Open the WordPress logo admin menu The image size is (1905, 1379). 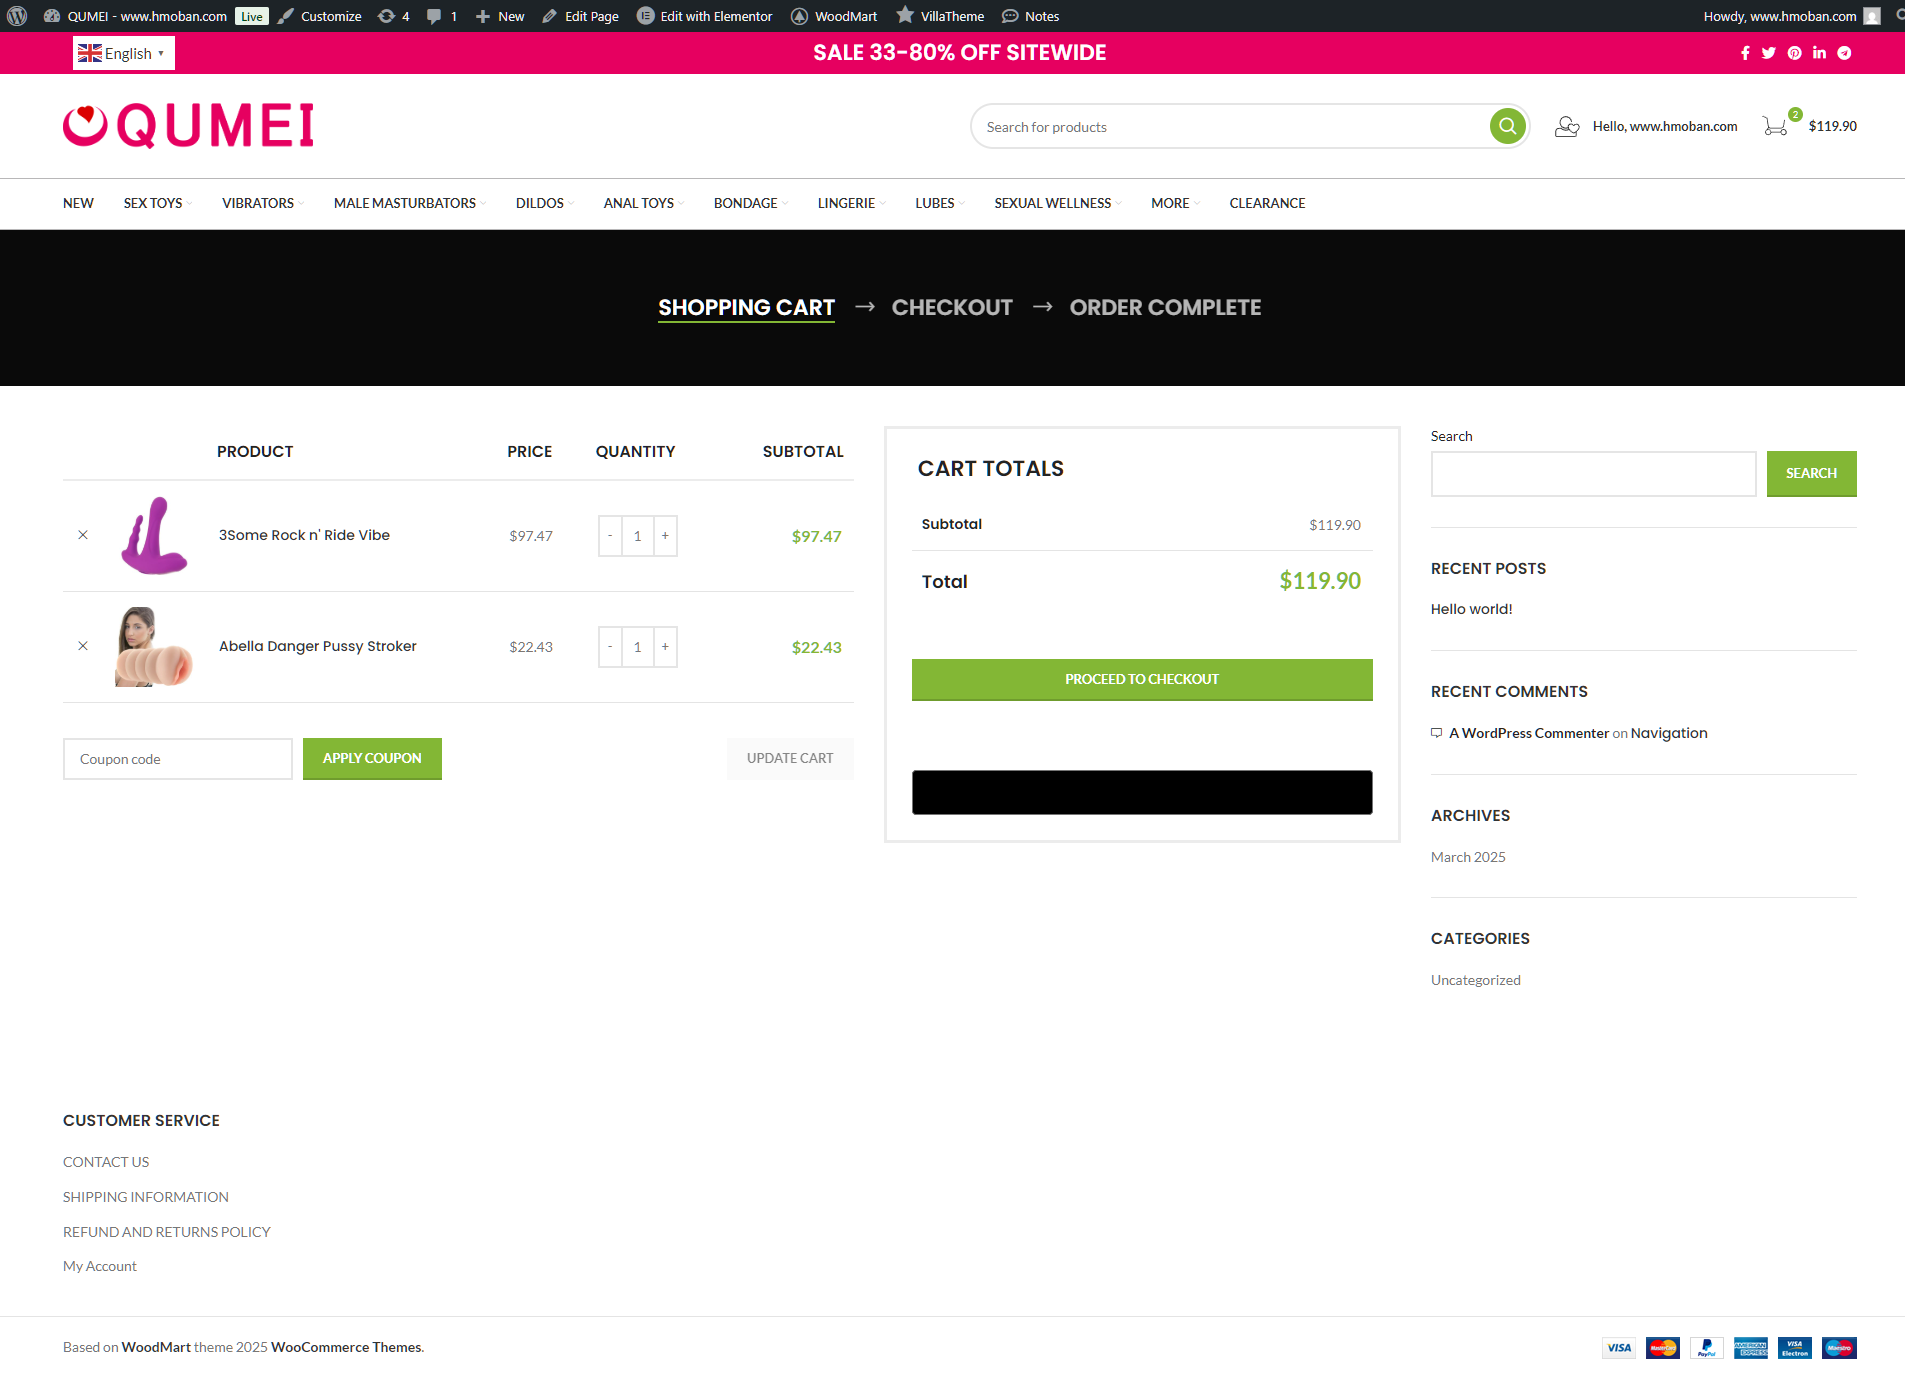click(x=17, y=16)
